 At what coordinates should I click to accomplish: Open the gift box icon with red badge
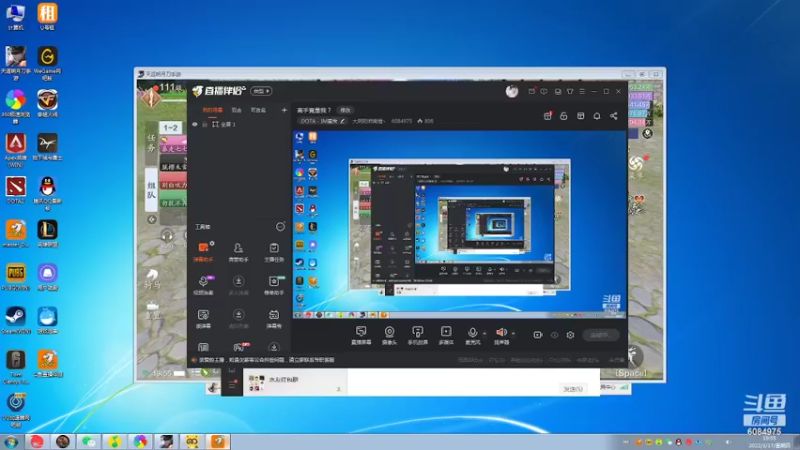547,116
